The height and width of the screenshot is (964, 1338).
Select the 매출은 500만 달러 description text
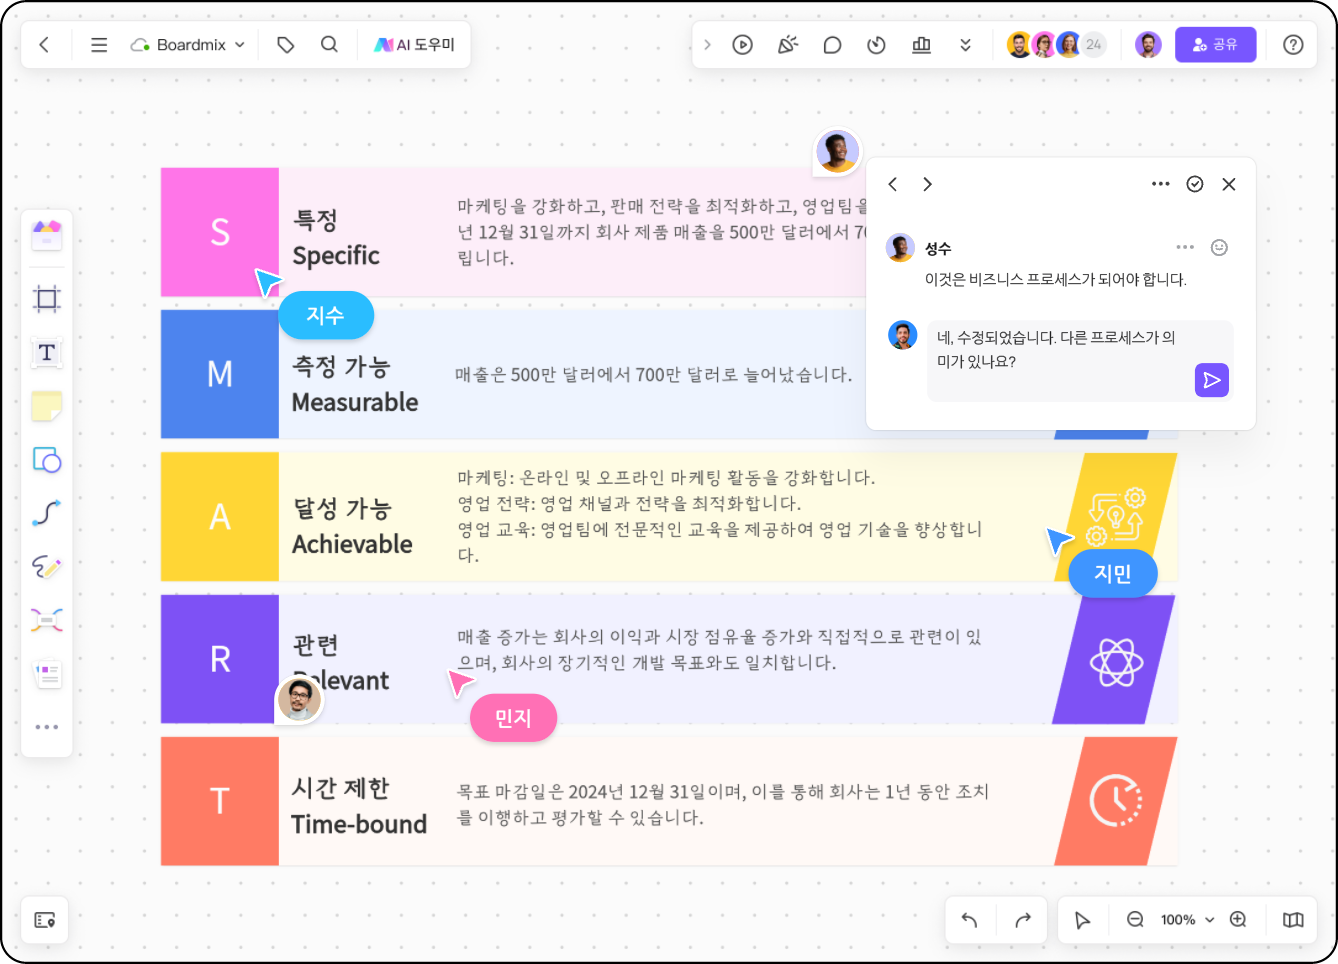pyautogui.click(x=654, y=375)
